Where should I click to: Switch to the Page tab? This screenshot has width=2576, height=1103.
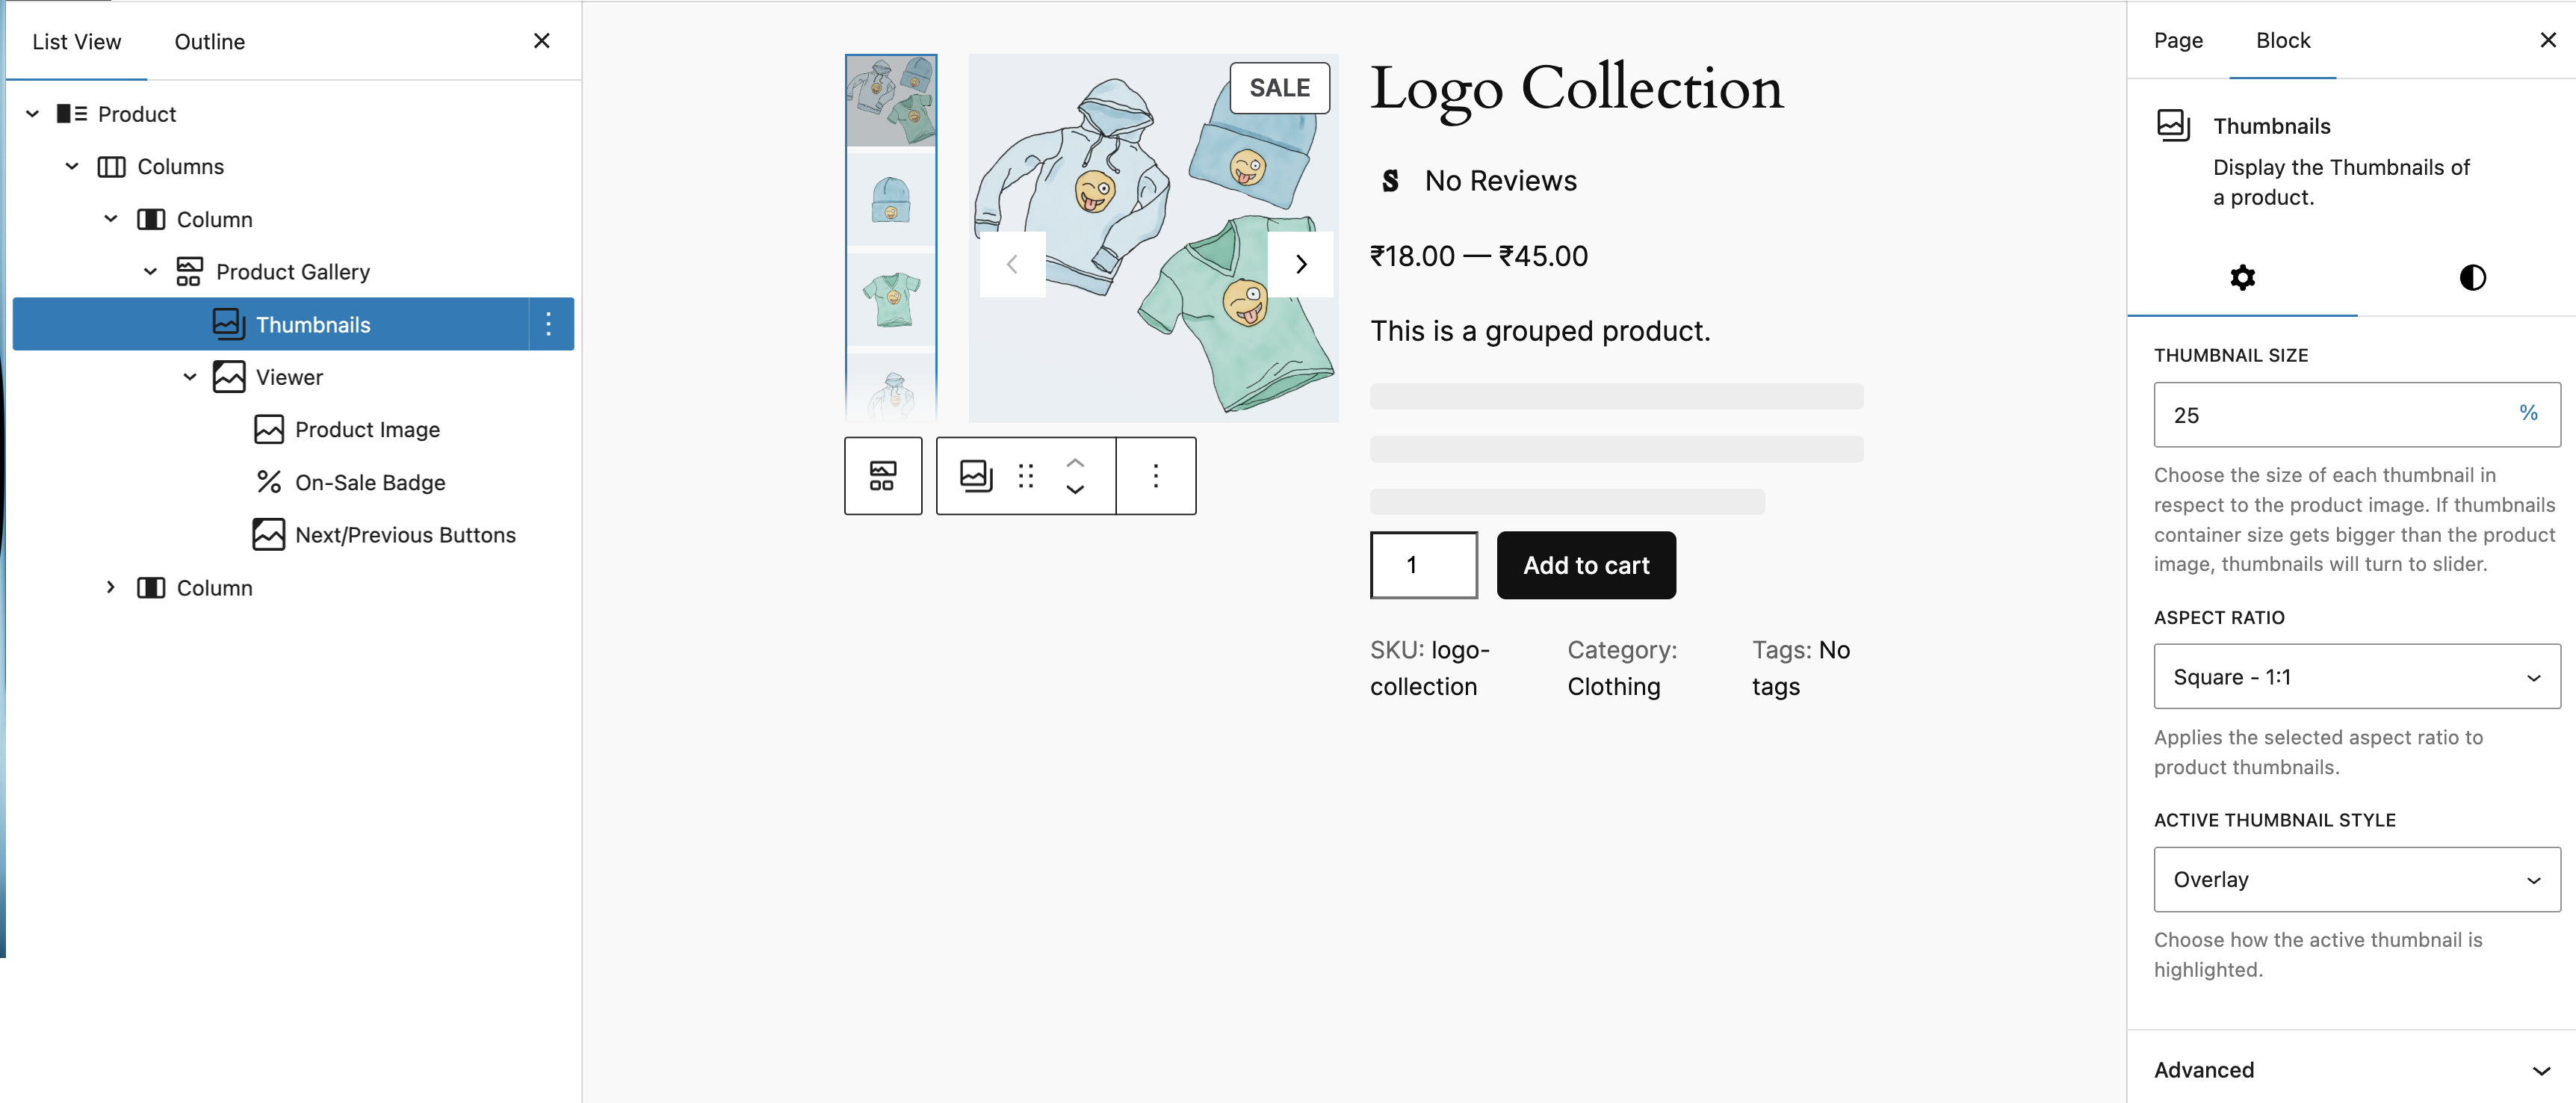(x=2177, y=41)
